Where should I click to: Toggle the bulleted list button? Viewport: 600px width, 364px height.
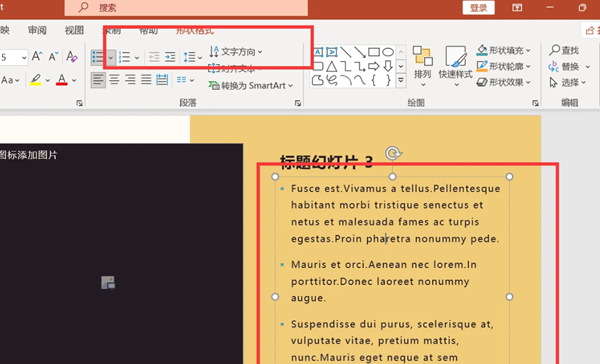pyautogui.click(x=98, y=58)
